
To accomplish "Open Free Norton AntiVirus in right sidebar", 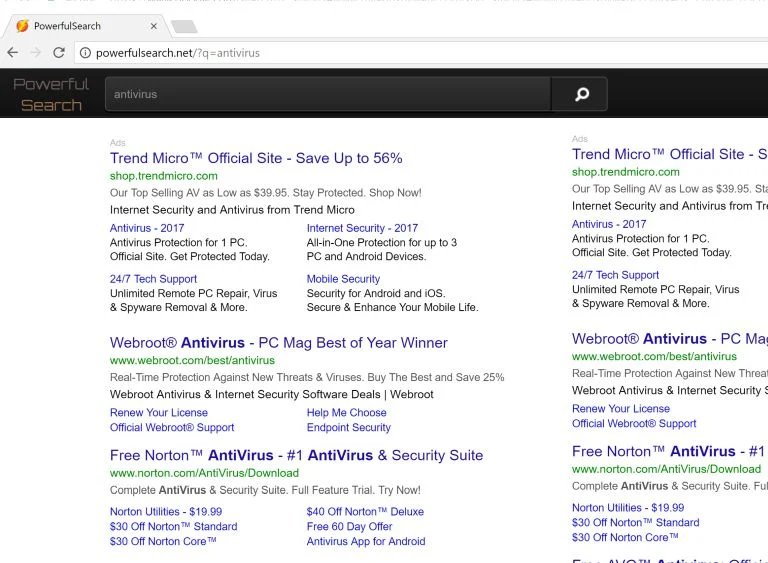I will (670, 451).
